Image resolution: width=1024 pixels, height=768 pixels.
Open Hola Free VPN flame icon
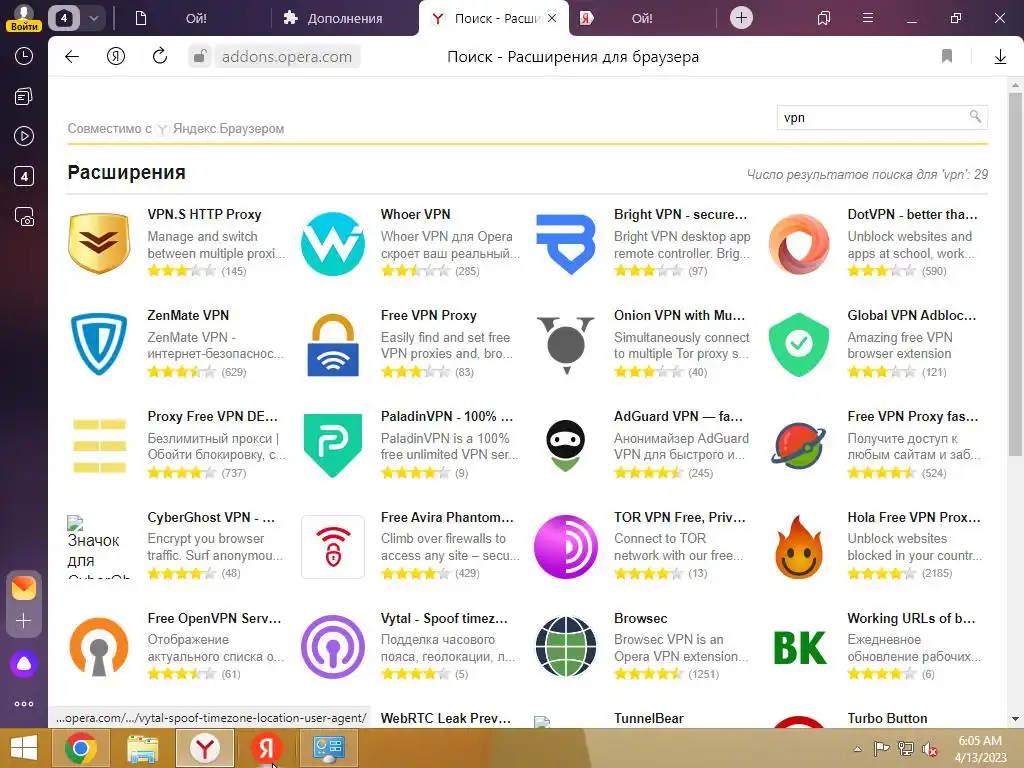pos(799,547)
